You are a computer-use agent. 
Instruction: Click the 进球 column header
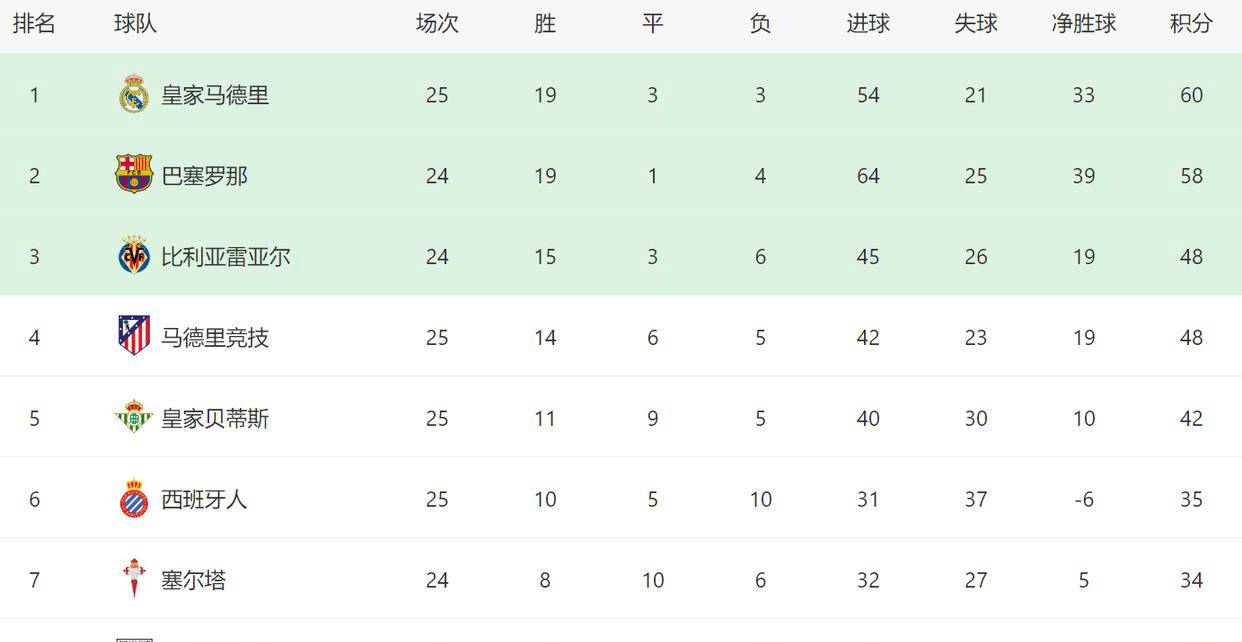coord(868,24)
